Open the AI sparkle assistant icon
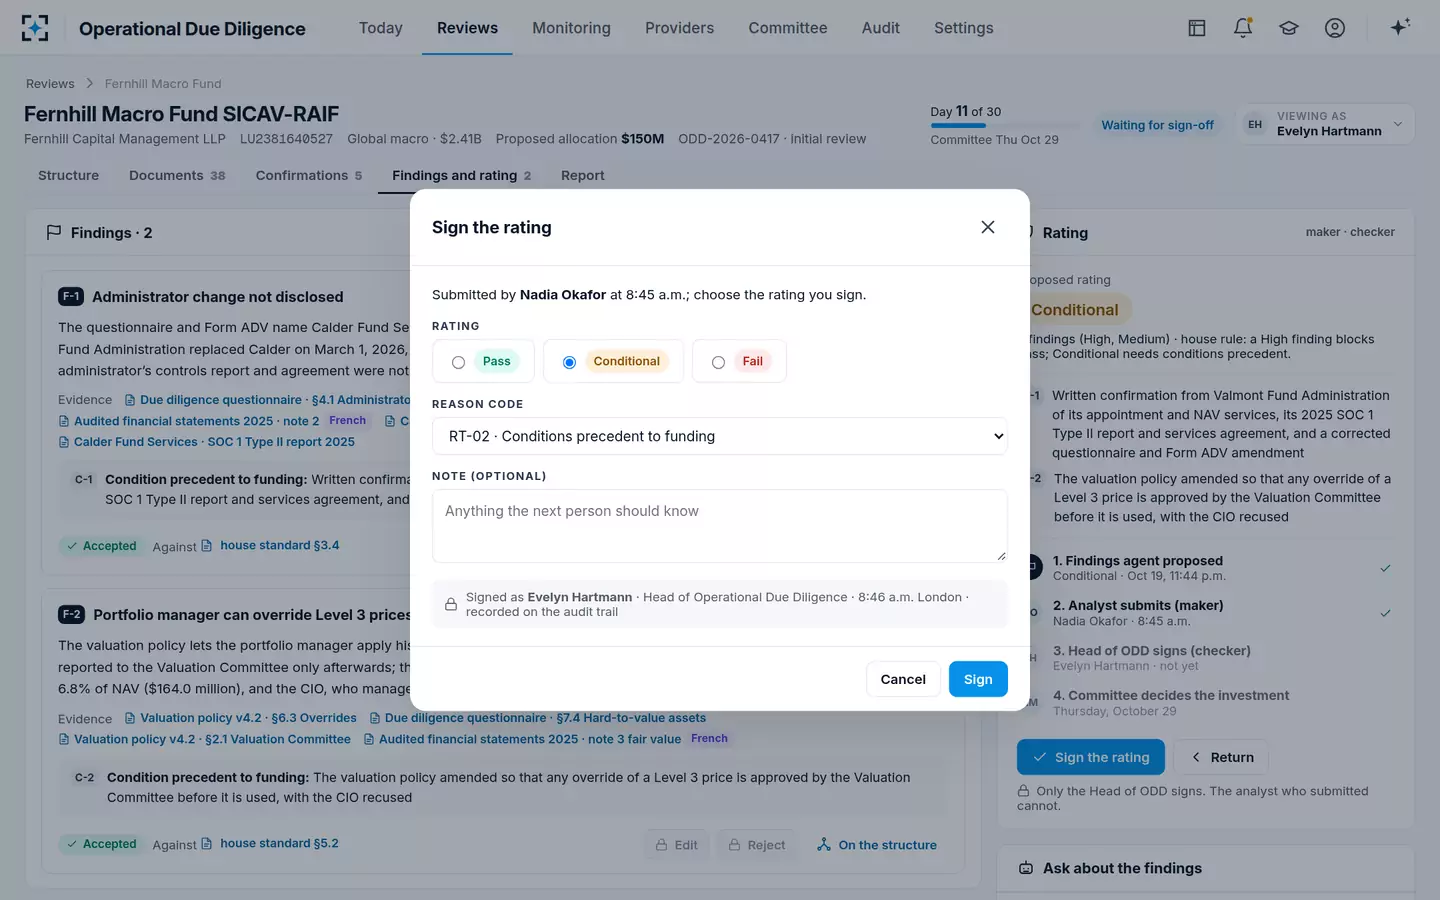The width and height of the screenshot is (1440, 900). click(x=1400, y=27)
